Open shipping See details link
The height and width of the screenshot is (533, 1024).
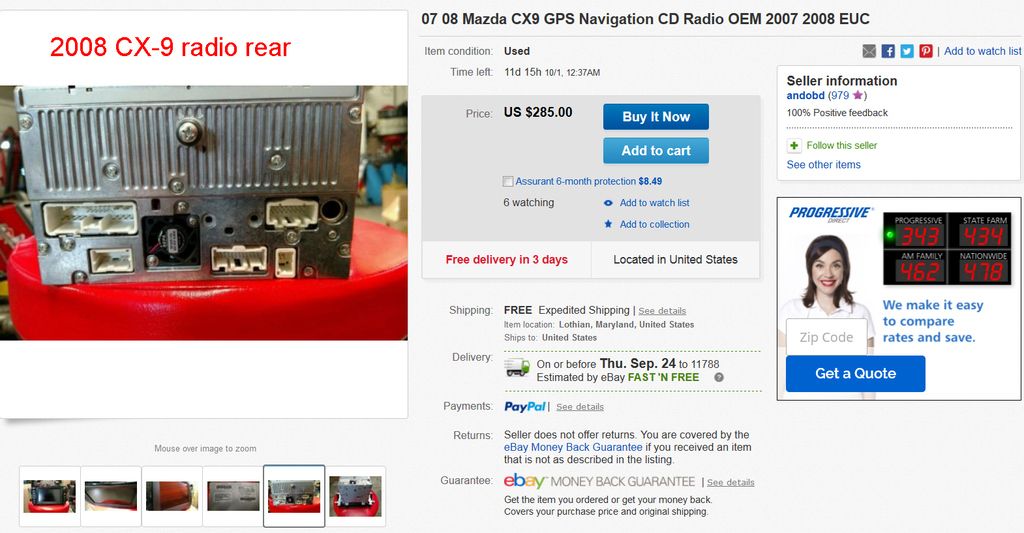coord(662,311)
